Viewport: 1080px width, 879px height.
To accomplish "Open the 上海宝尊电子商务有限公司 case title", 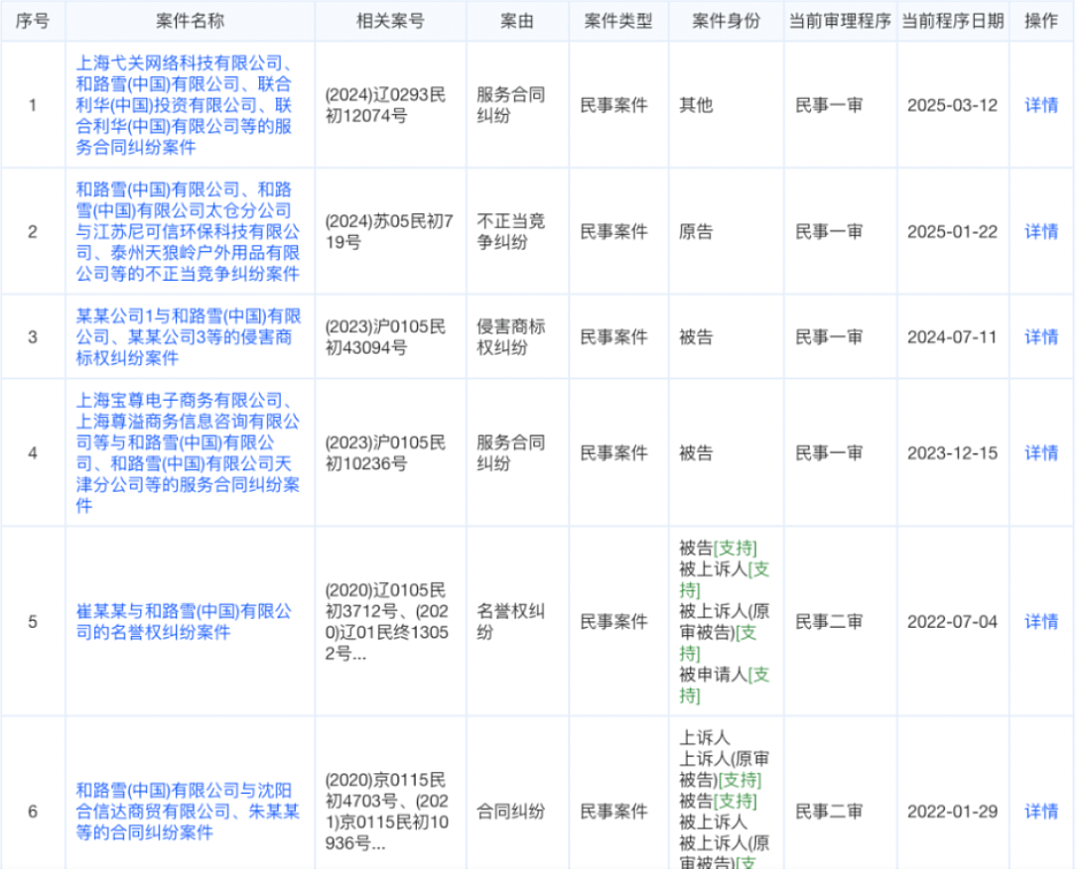I will click(188, 453).
